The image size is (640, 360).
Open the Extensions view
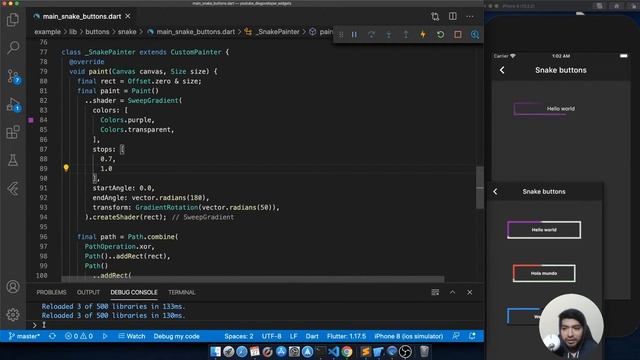click(13, 132)
